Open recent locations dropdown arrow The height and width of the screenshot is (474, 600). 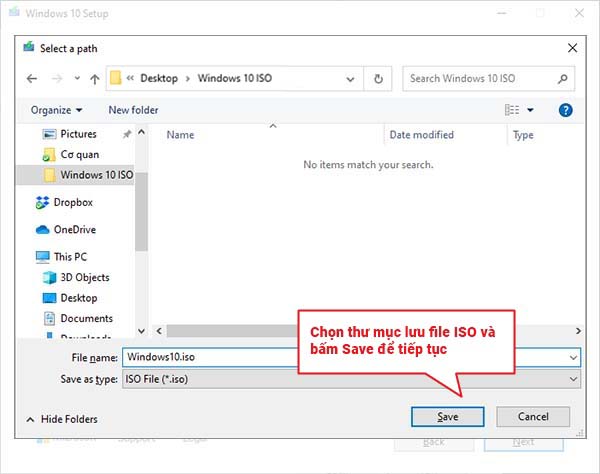[x=77, y=78]
